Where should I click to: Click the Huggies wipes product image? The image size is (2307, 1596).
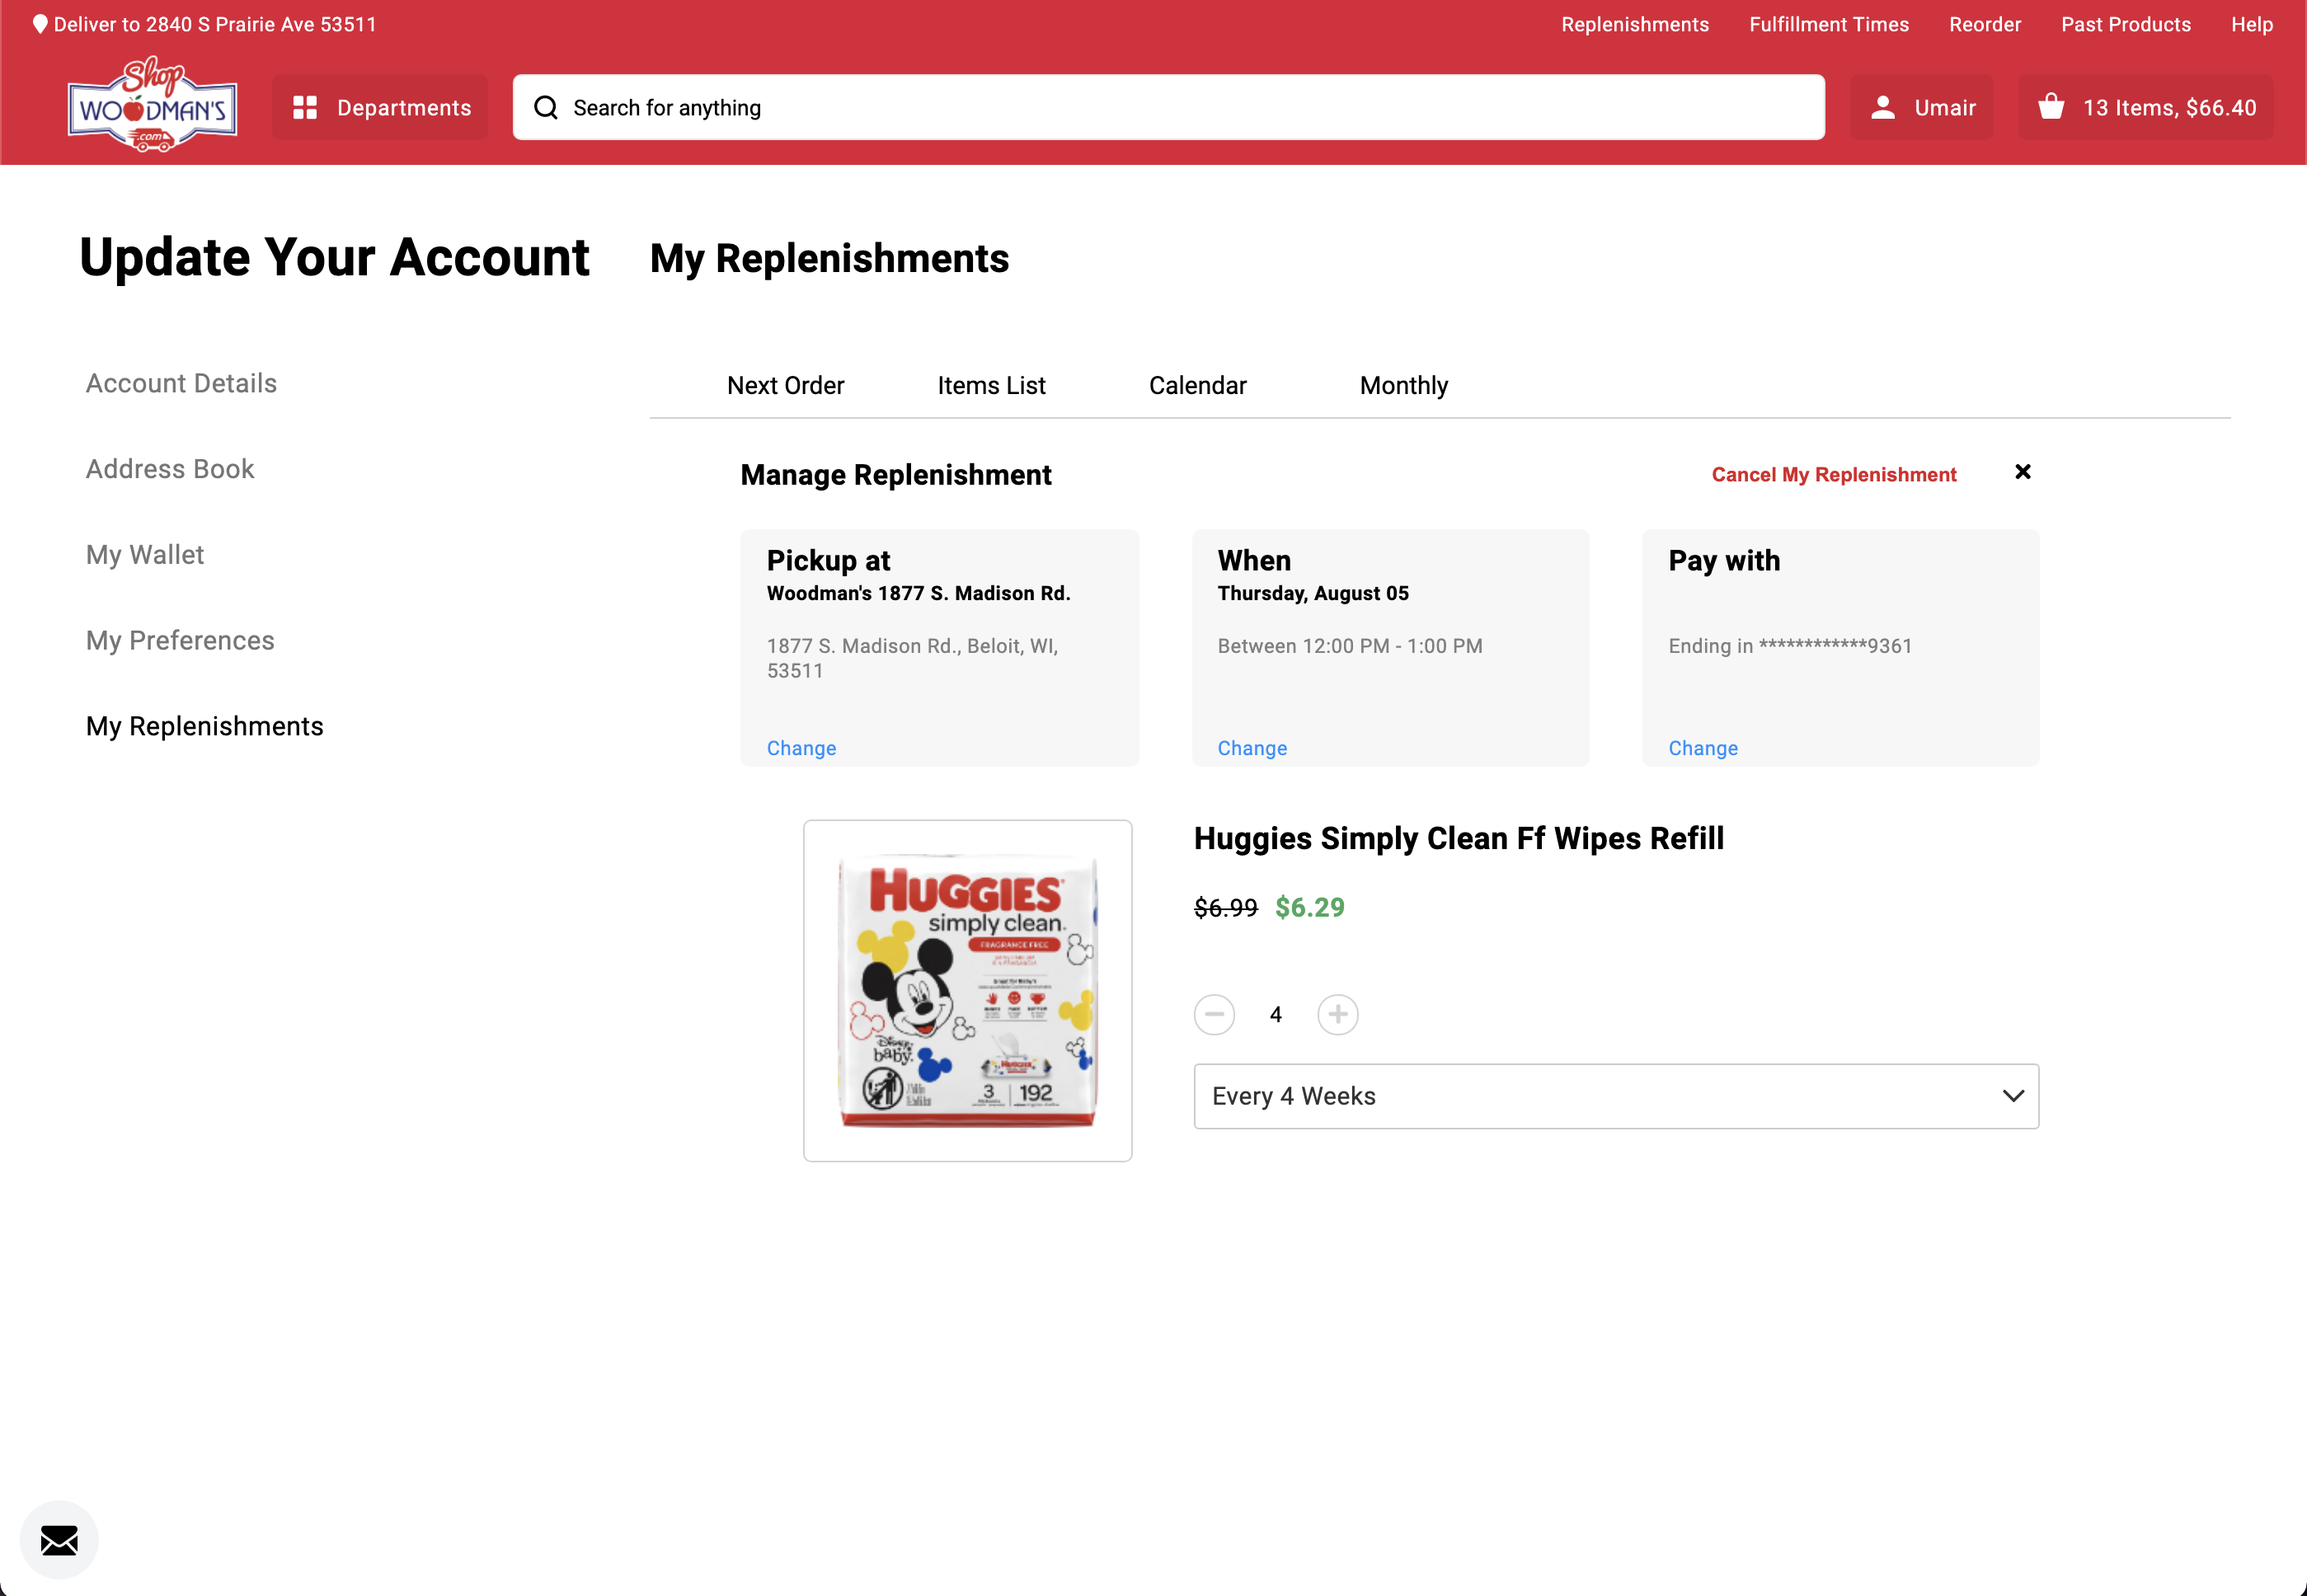(967, 990)
